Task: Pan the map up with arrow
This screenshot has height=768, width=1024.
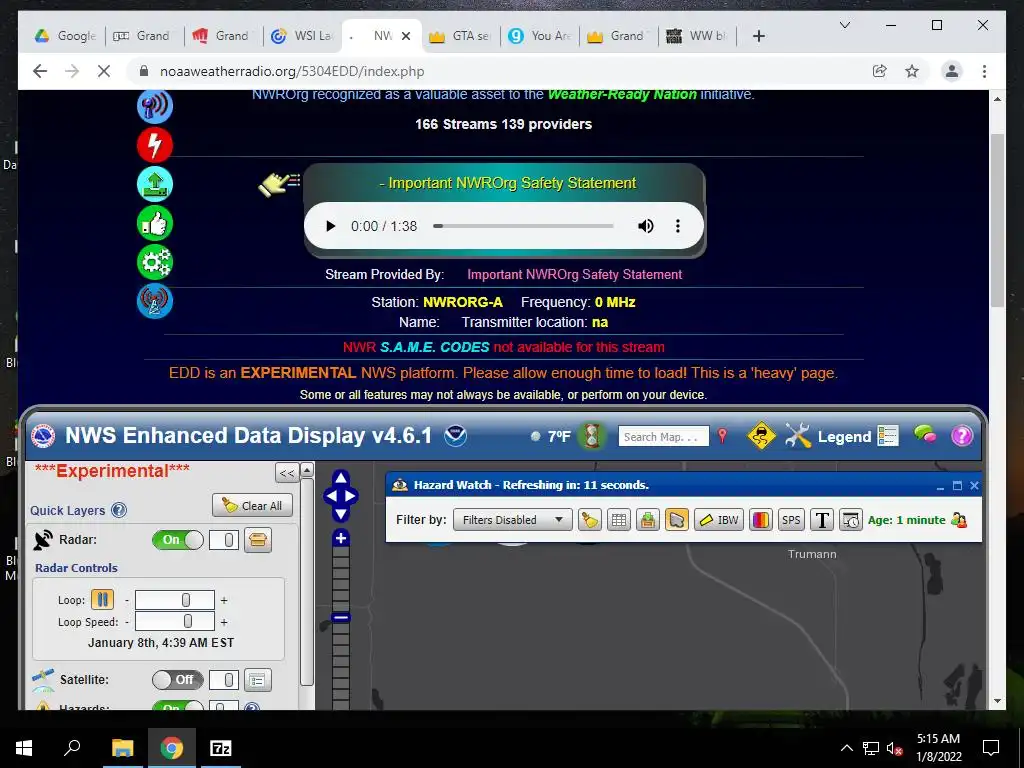Action: tap(341, 478)
